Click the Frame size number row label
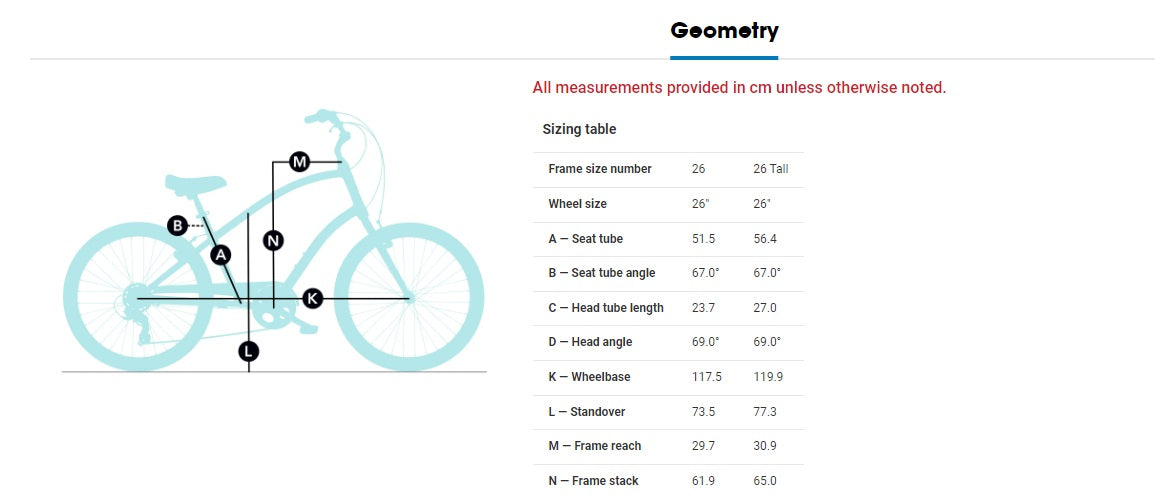Image resolution: width=1155 pixels, height=504 pixels. click(x=600, y=169)
